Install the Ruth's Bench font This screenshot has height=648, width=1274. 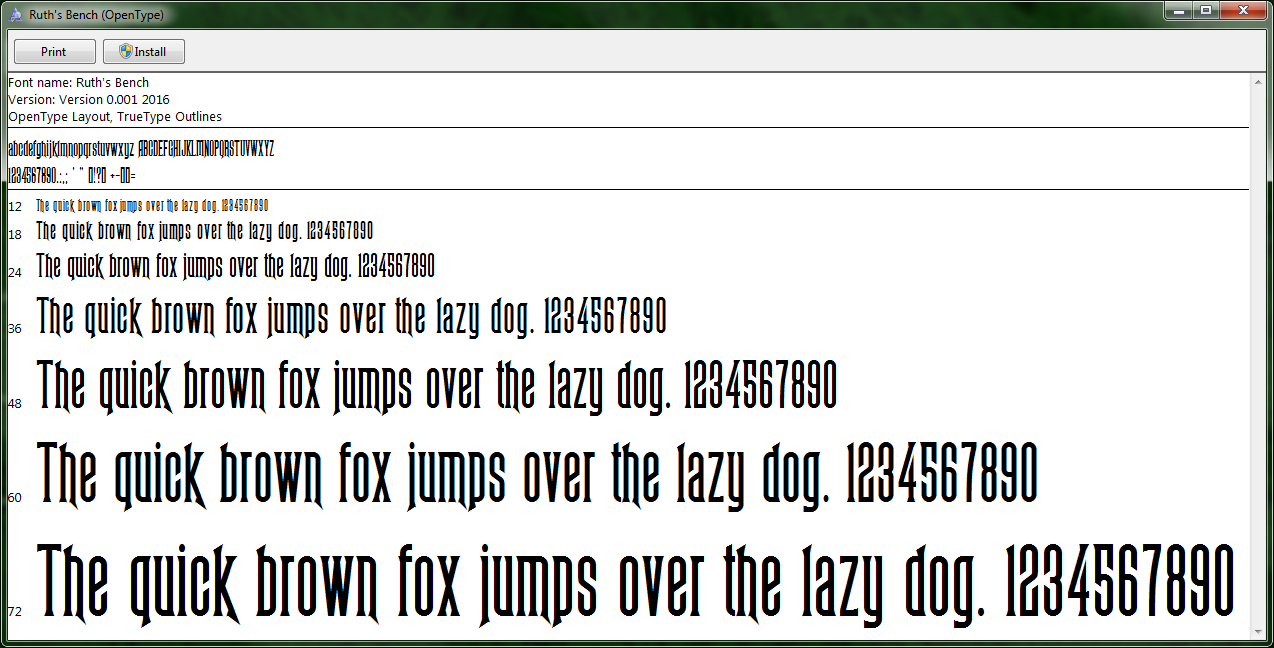pyautogui.click(x=142, y=52)
